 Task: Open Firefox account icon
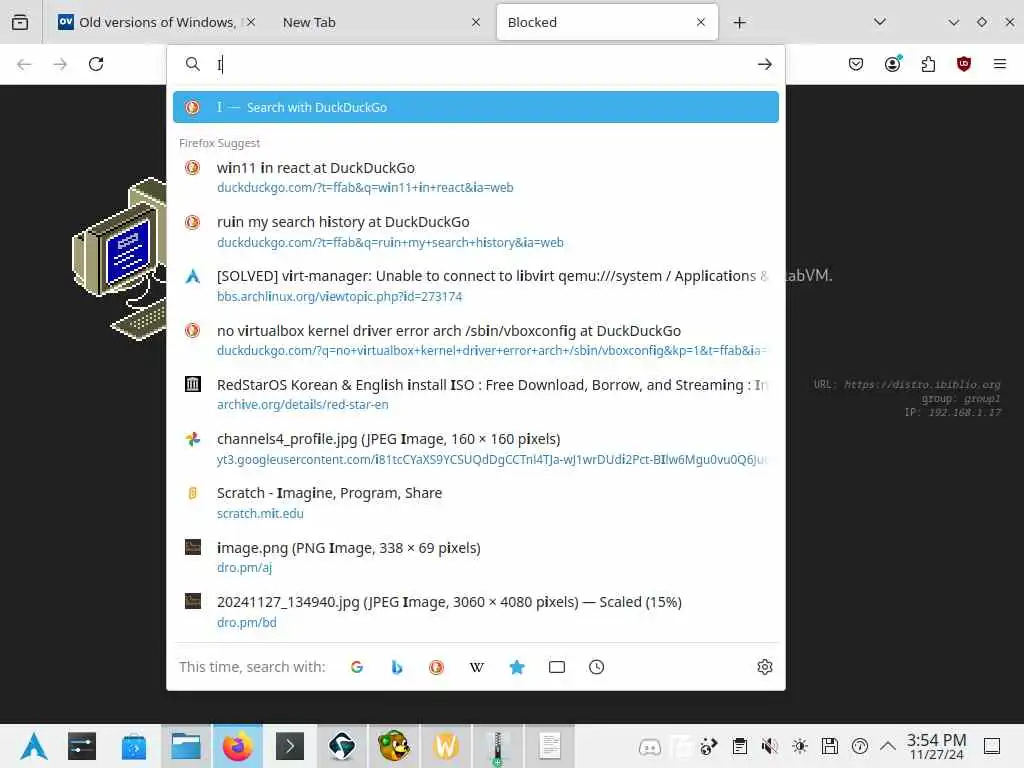click(x=892, y=64)
